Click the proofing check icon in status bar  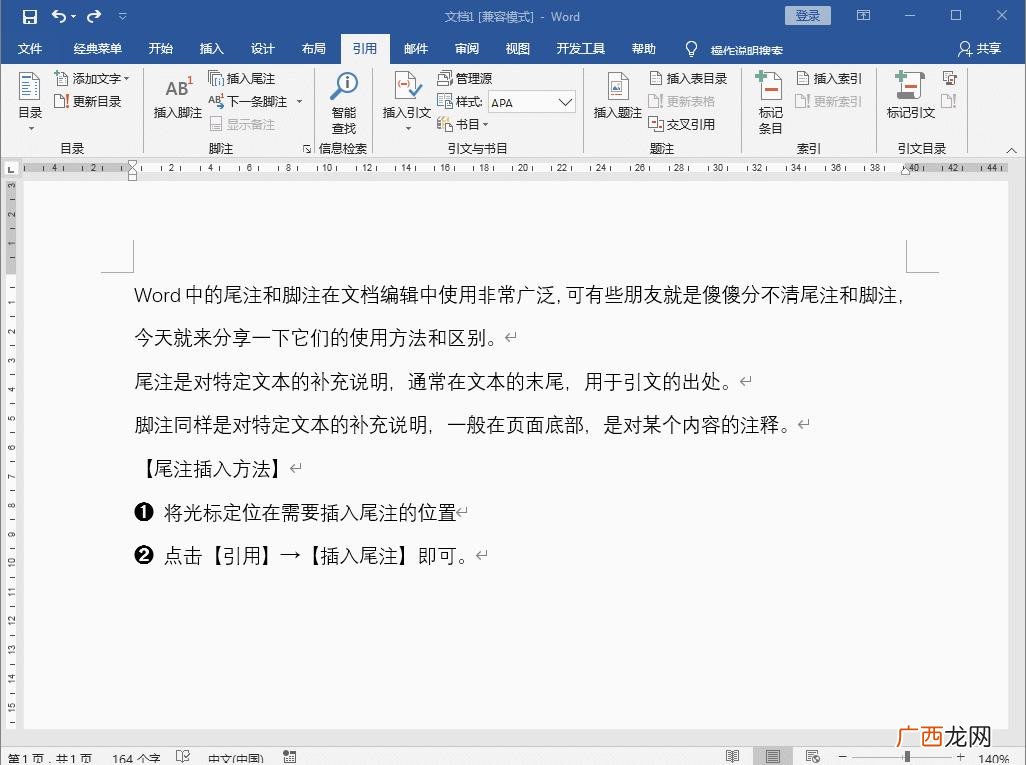pos(183,757)
